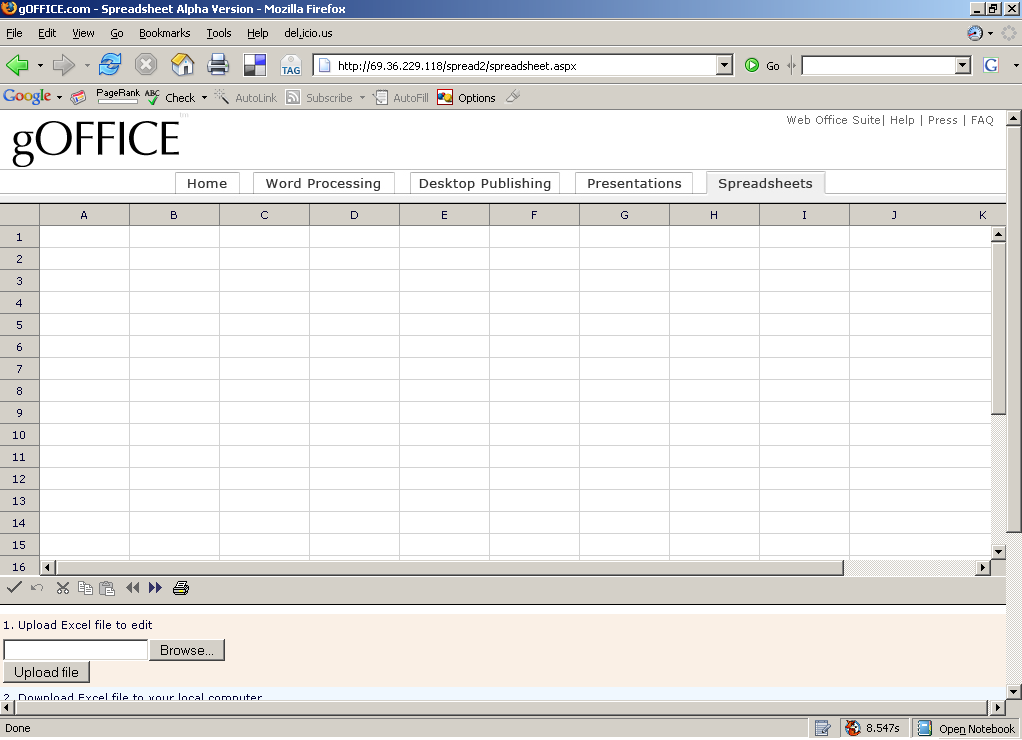Open the Back button history dropdown
This screenshot has width=1022, height=740.
(x=40, y=65)
